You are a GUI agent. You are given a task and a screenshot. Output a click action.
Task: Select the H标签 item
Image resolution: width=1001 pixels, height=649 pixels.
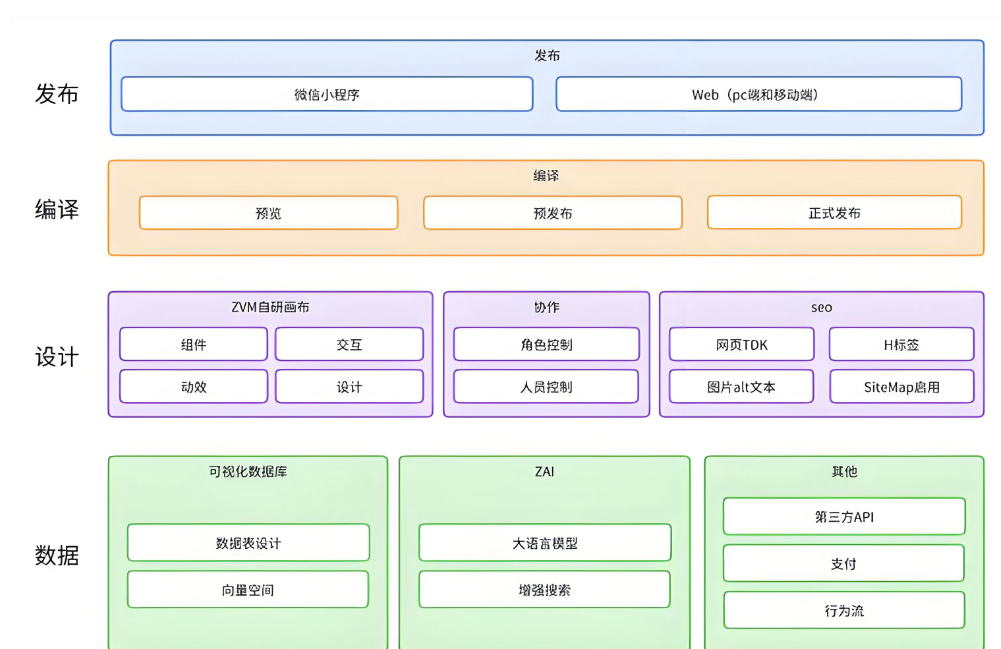[901, 344]
